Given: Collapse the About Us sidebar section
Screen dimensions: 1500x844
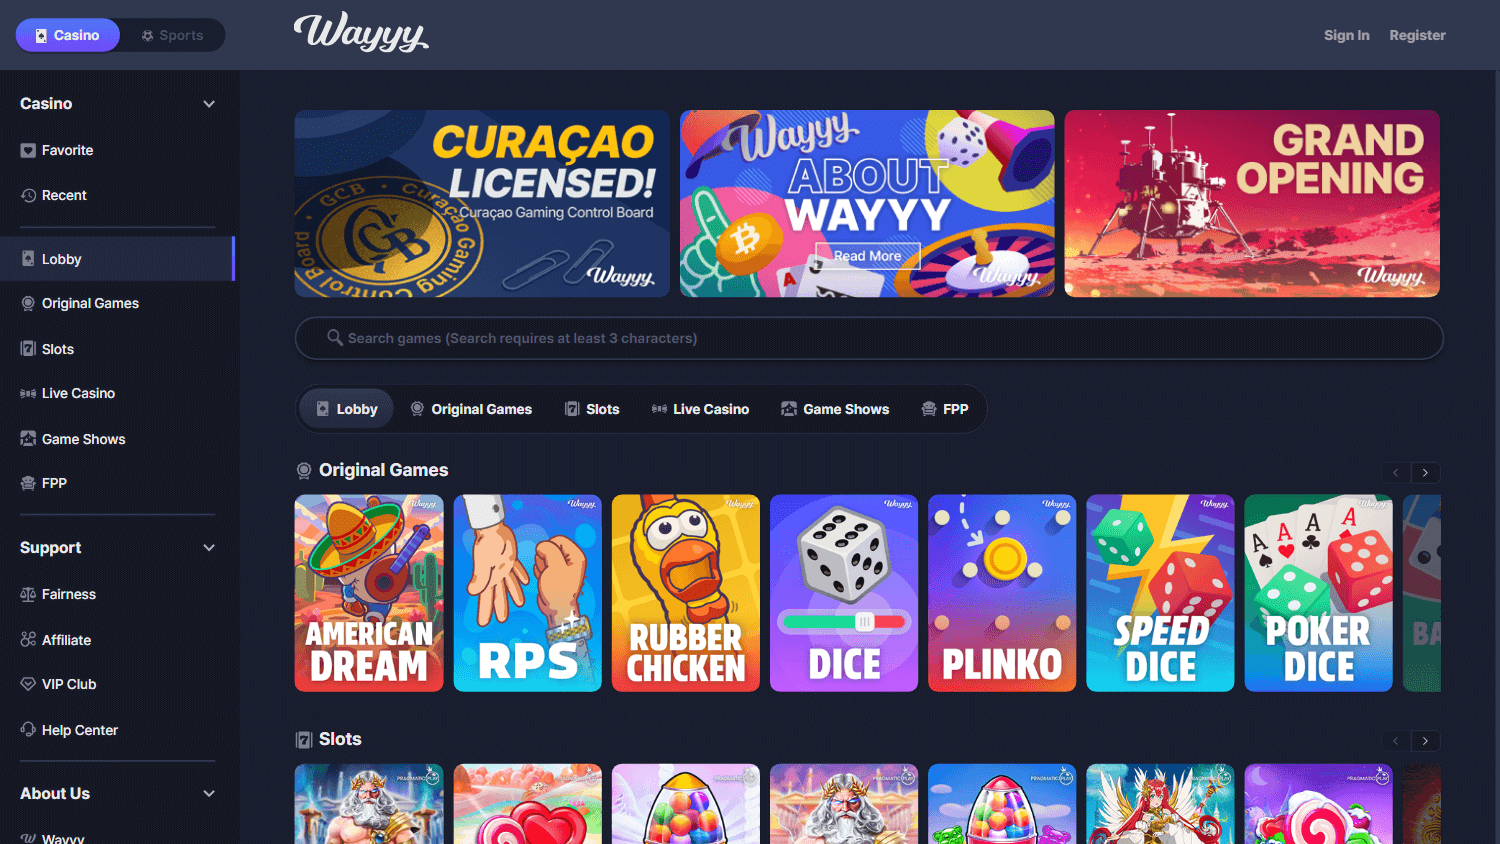Looking at the screenshot, I should coord(209,794).
